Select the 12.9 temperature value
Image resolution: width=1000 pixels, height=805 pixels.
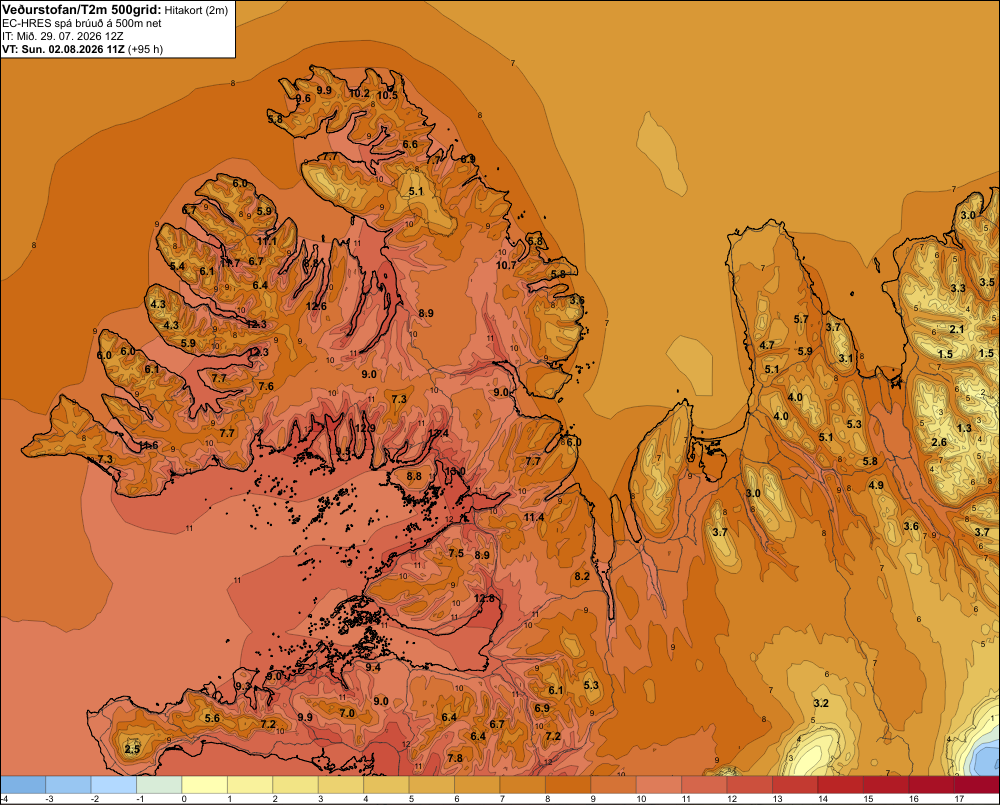(365, 428)
